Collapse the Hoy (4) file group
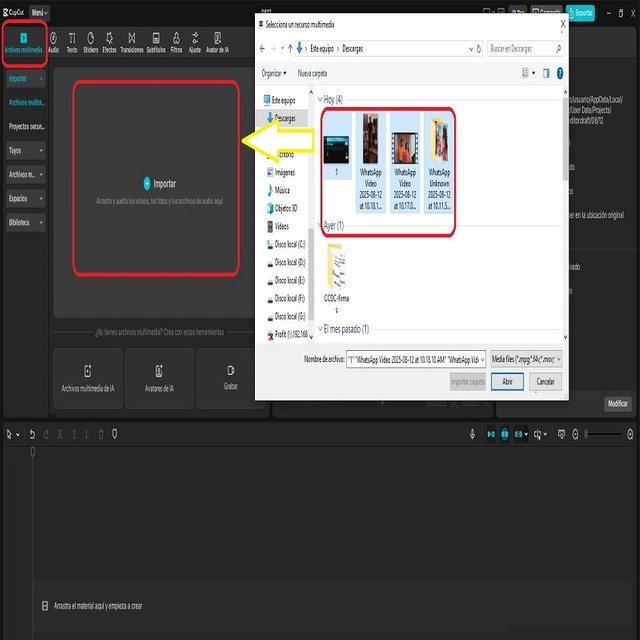The image size is (640, 640). click(x=320, y=99)
